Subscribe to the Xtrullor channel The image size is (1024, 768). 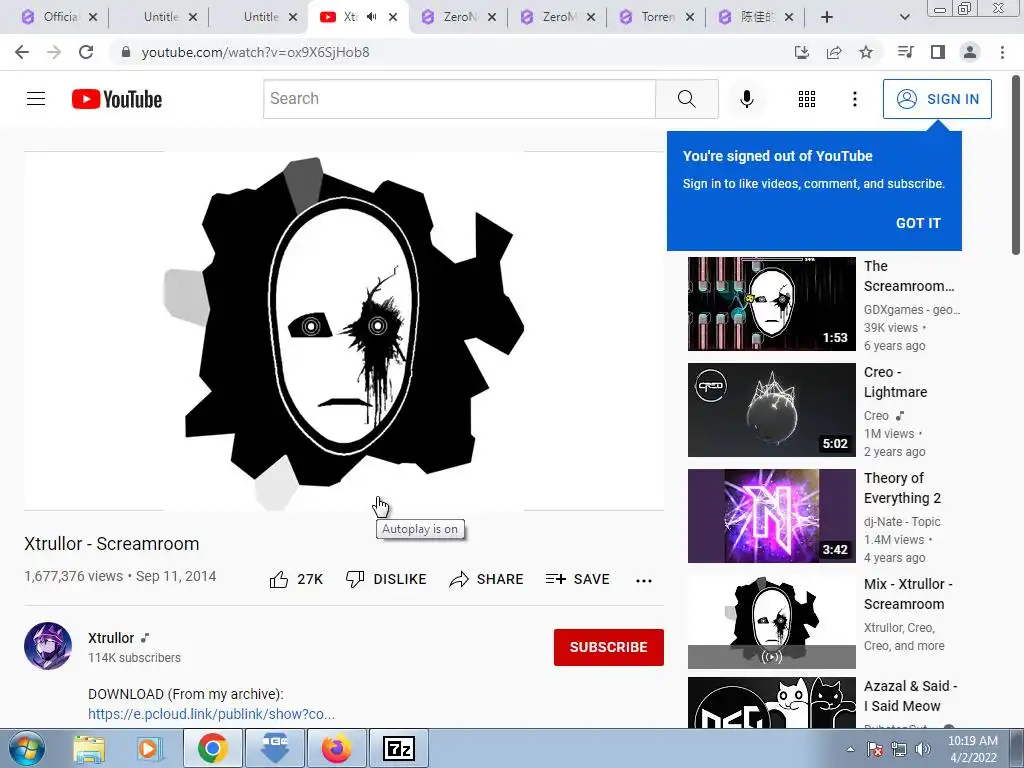608,647
